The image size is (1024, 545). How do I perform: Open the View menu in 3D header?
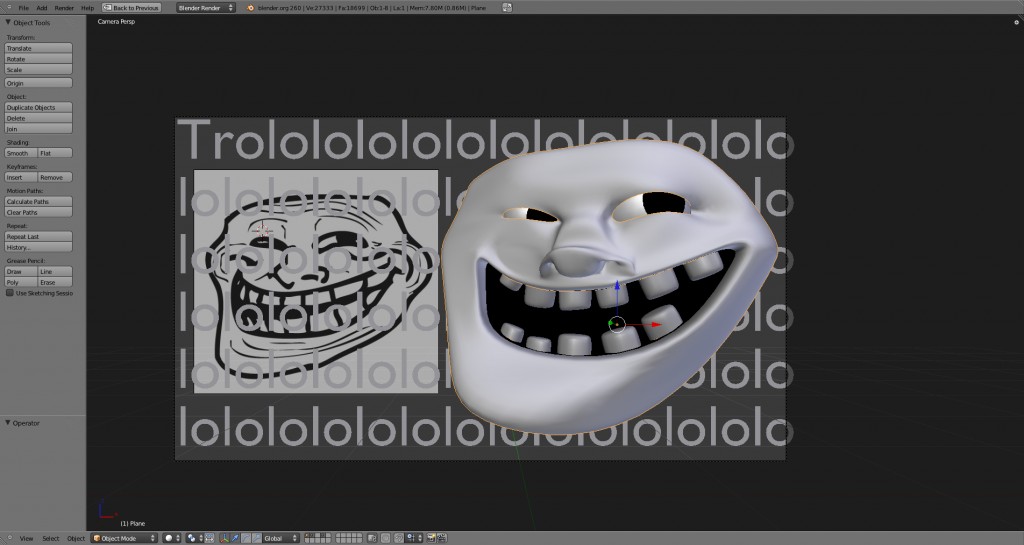26,538
